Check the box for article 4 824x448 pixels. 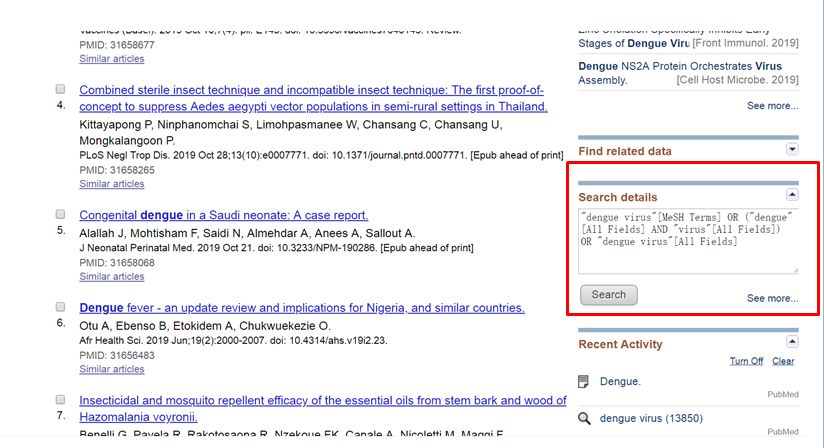[x=60, y=89]
